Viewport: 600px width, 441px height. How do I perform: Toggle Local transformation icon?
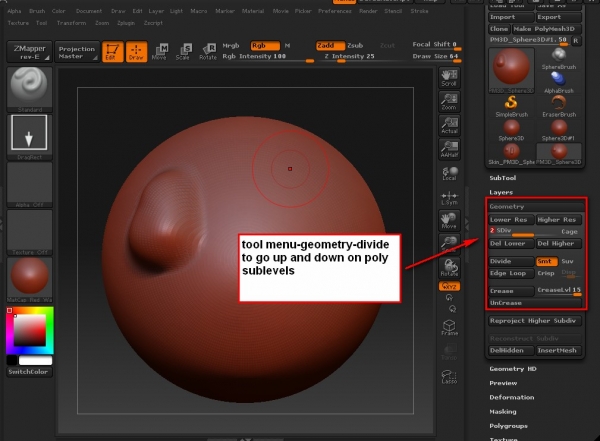coord(449,173)
